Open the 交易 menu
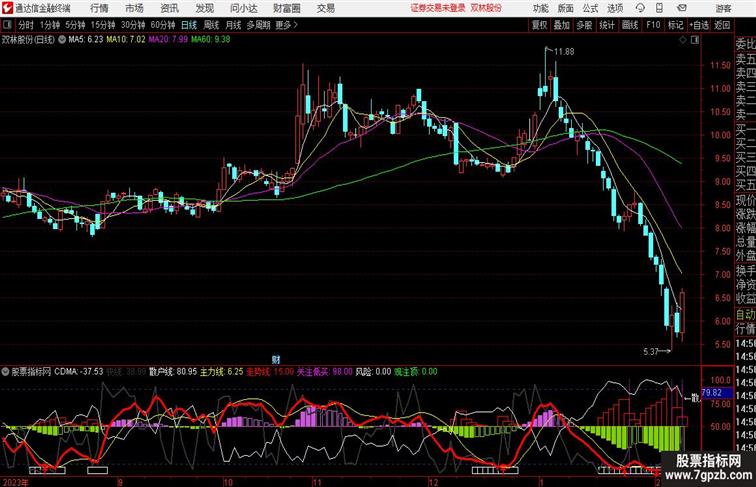756x487 pixels. point(325,8)
